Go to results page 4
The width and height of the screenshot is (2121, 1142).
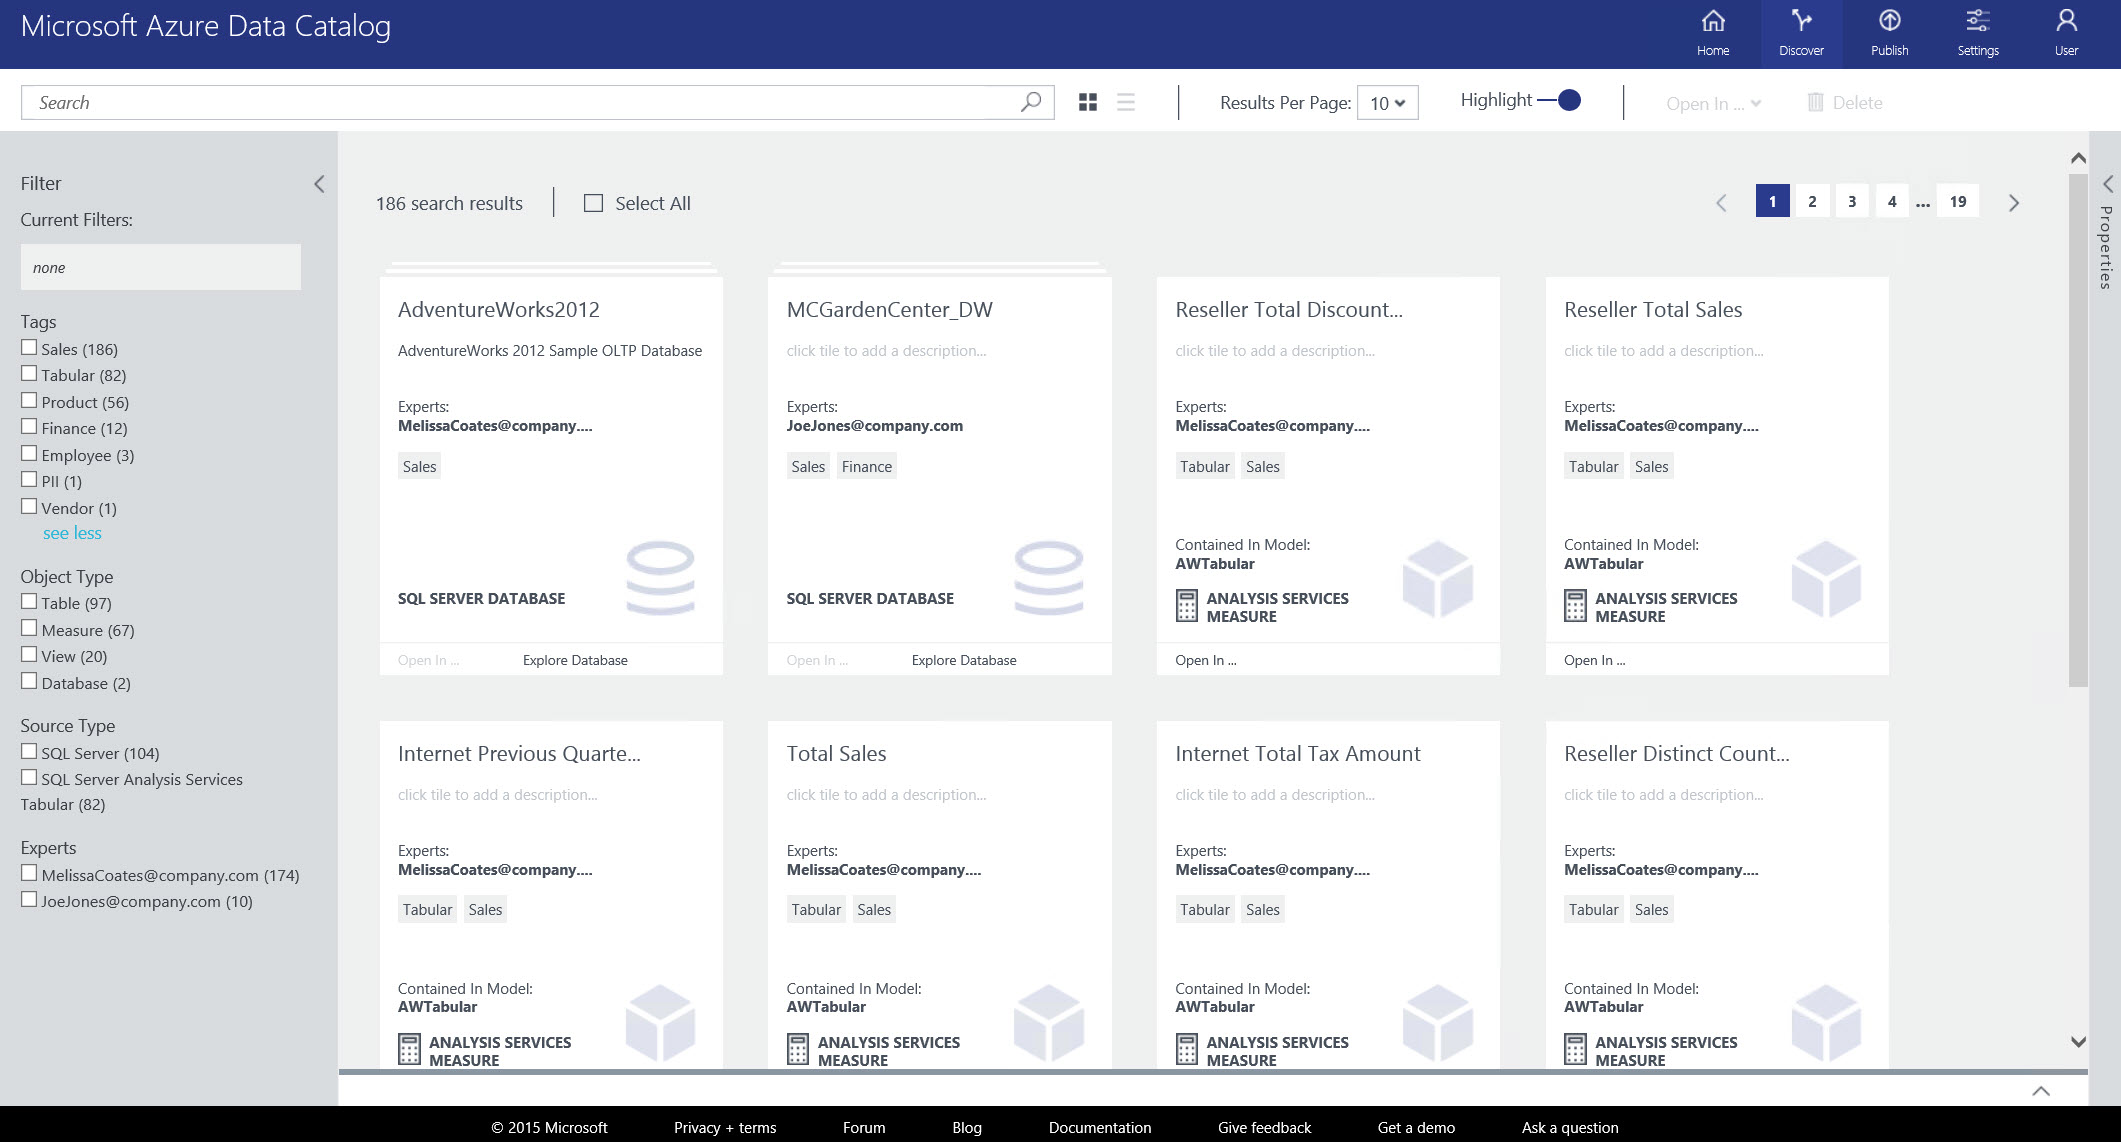pyautogui.click(x=1892, y=201)
